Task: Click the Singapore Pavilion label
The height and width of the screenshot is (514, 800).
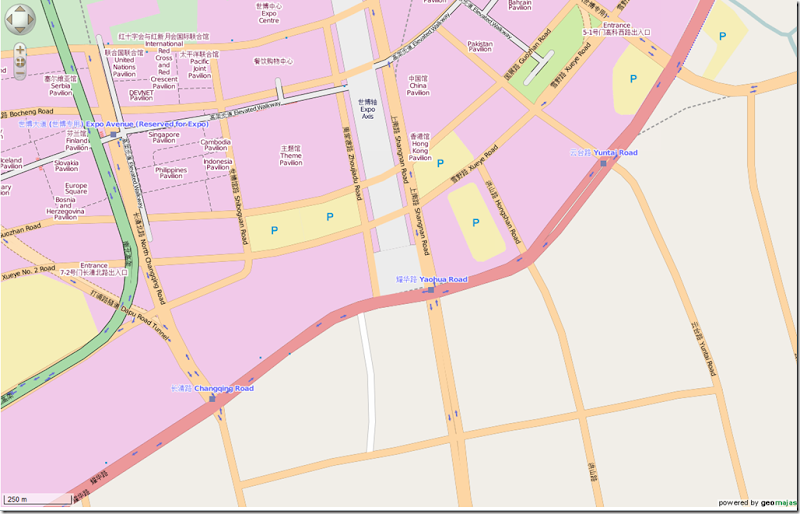Action: click(x=164, y=137)
